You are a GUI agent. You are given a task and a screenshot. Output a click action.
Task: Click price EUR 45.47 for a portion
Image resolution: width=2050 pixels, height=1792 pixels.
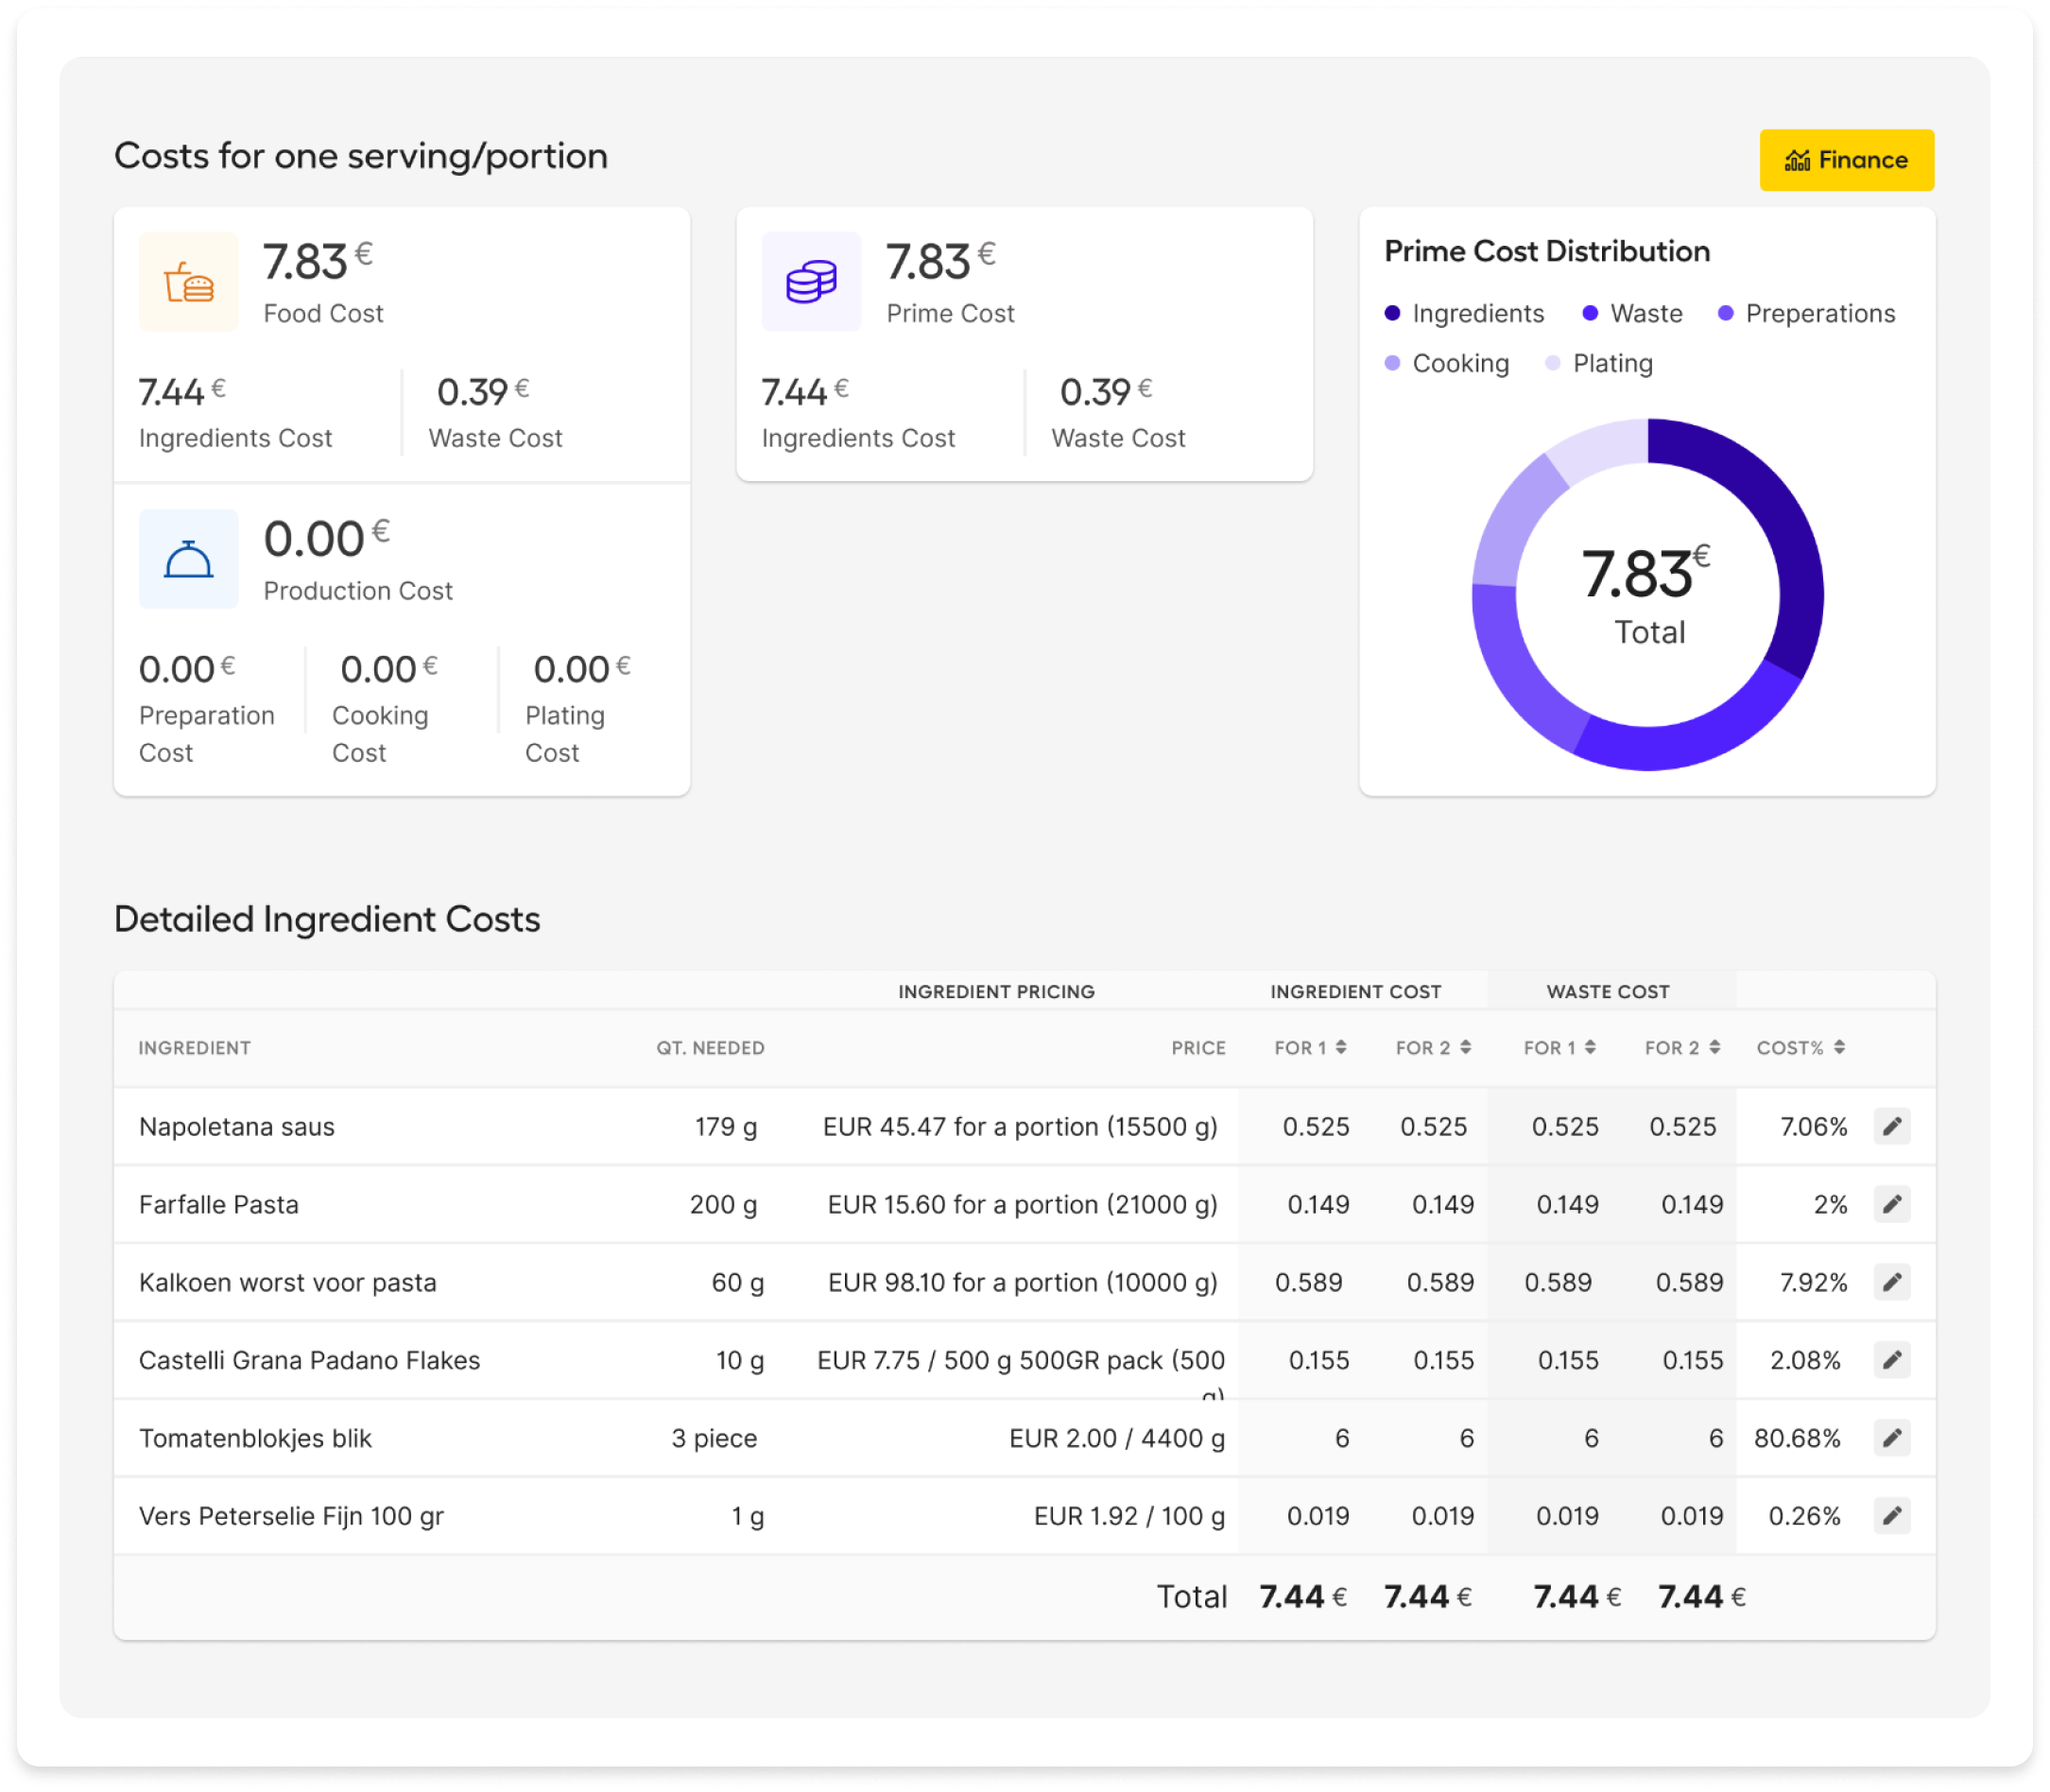[x=1020, y=1127]
